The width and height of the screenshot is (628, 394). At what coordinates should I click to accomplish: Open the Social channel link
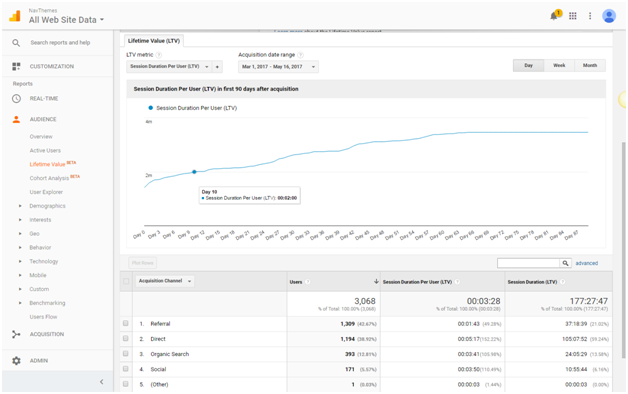click(x=158, y=369)
